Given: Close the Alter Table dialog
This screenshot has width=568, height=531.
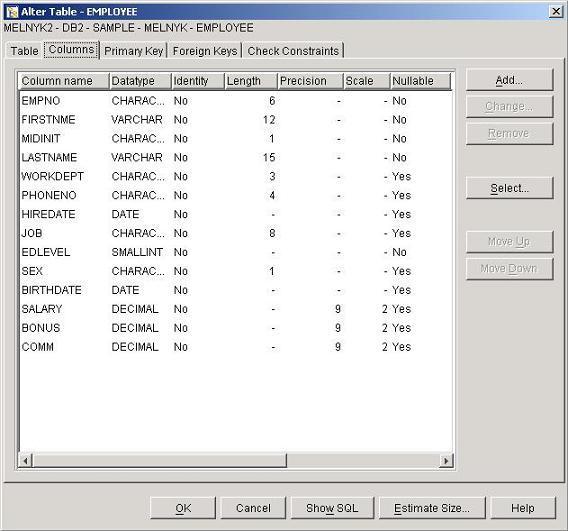Looking at the screenshot, I should 556,12.
